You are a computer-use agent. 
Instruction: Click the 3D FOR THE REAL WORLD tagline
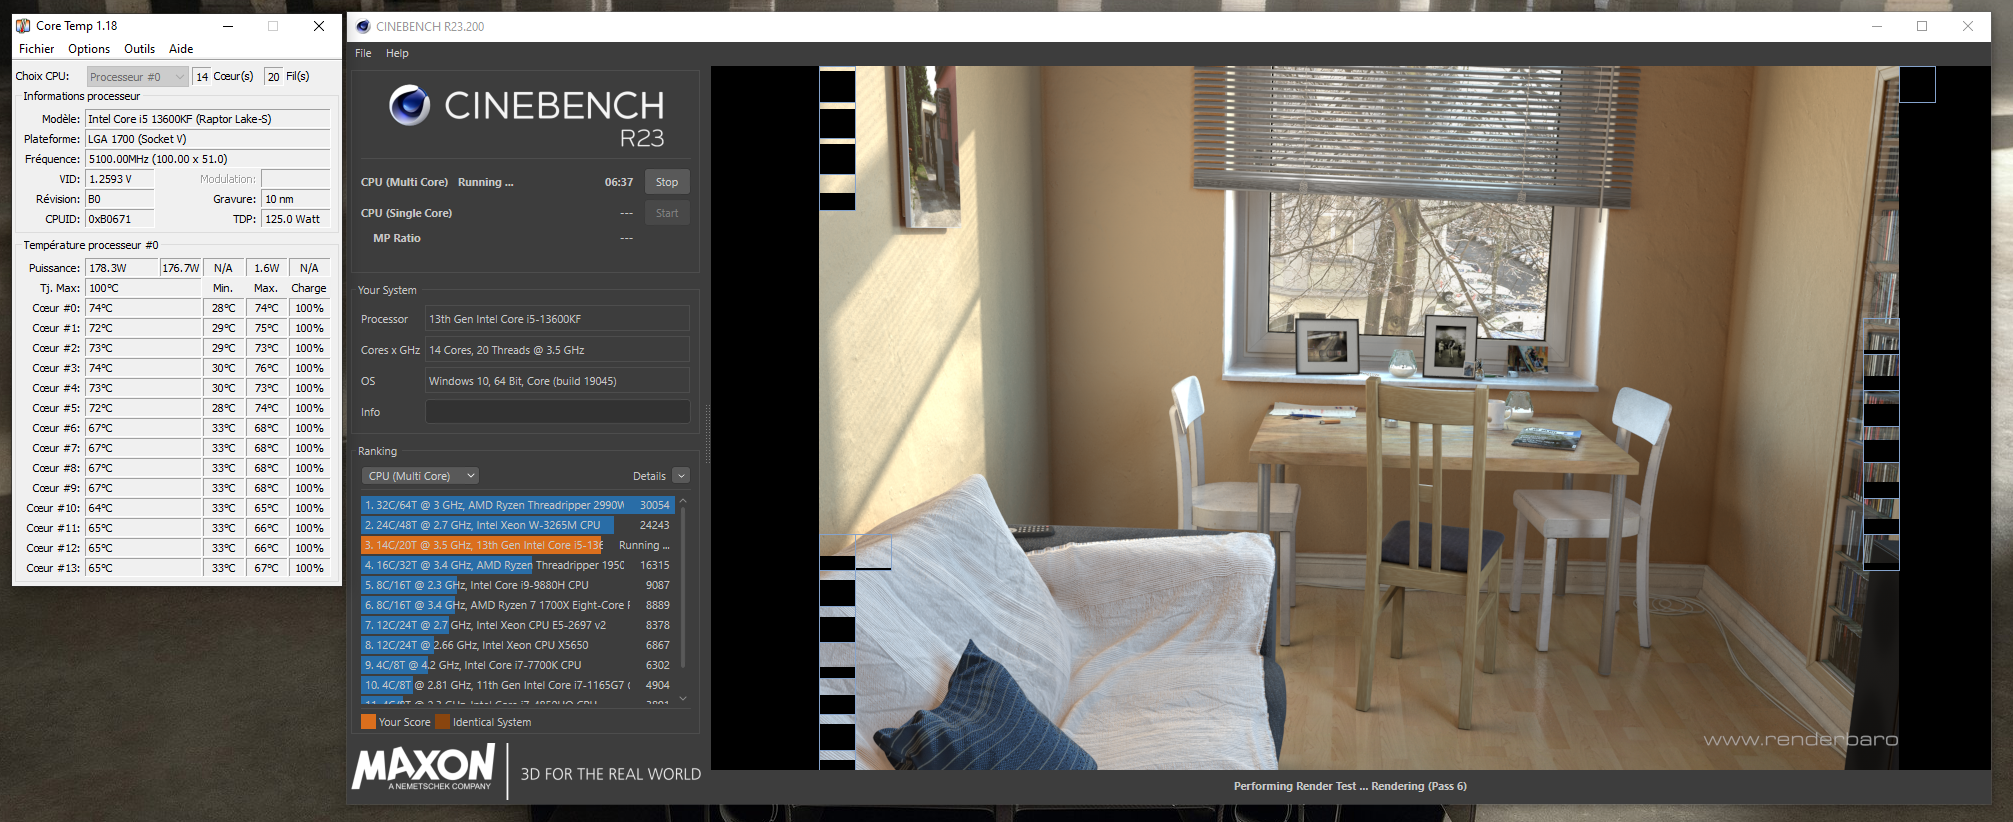click(x=611, y=774)
